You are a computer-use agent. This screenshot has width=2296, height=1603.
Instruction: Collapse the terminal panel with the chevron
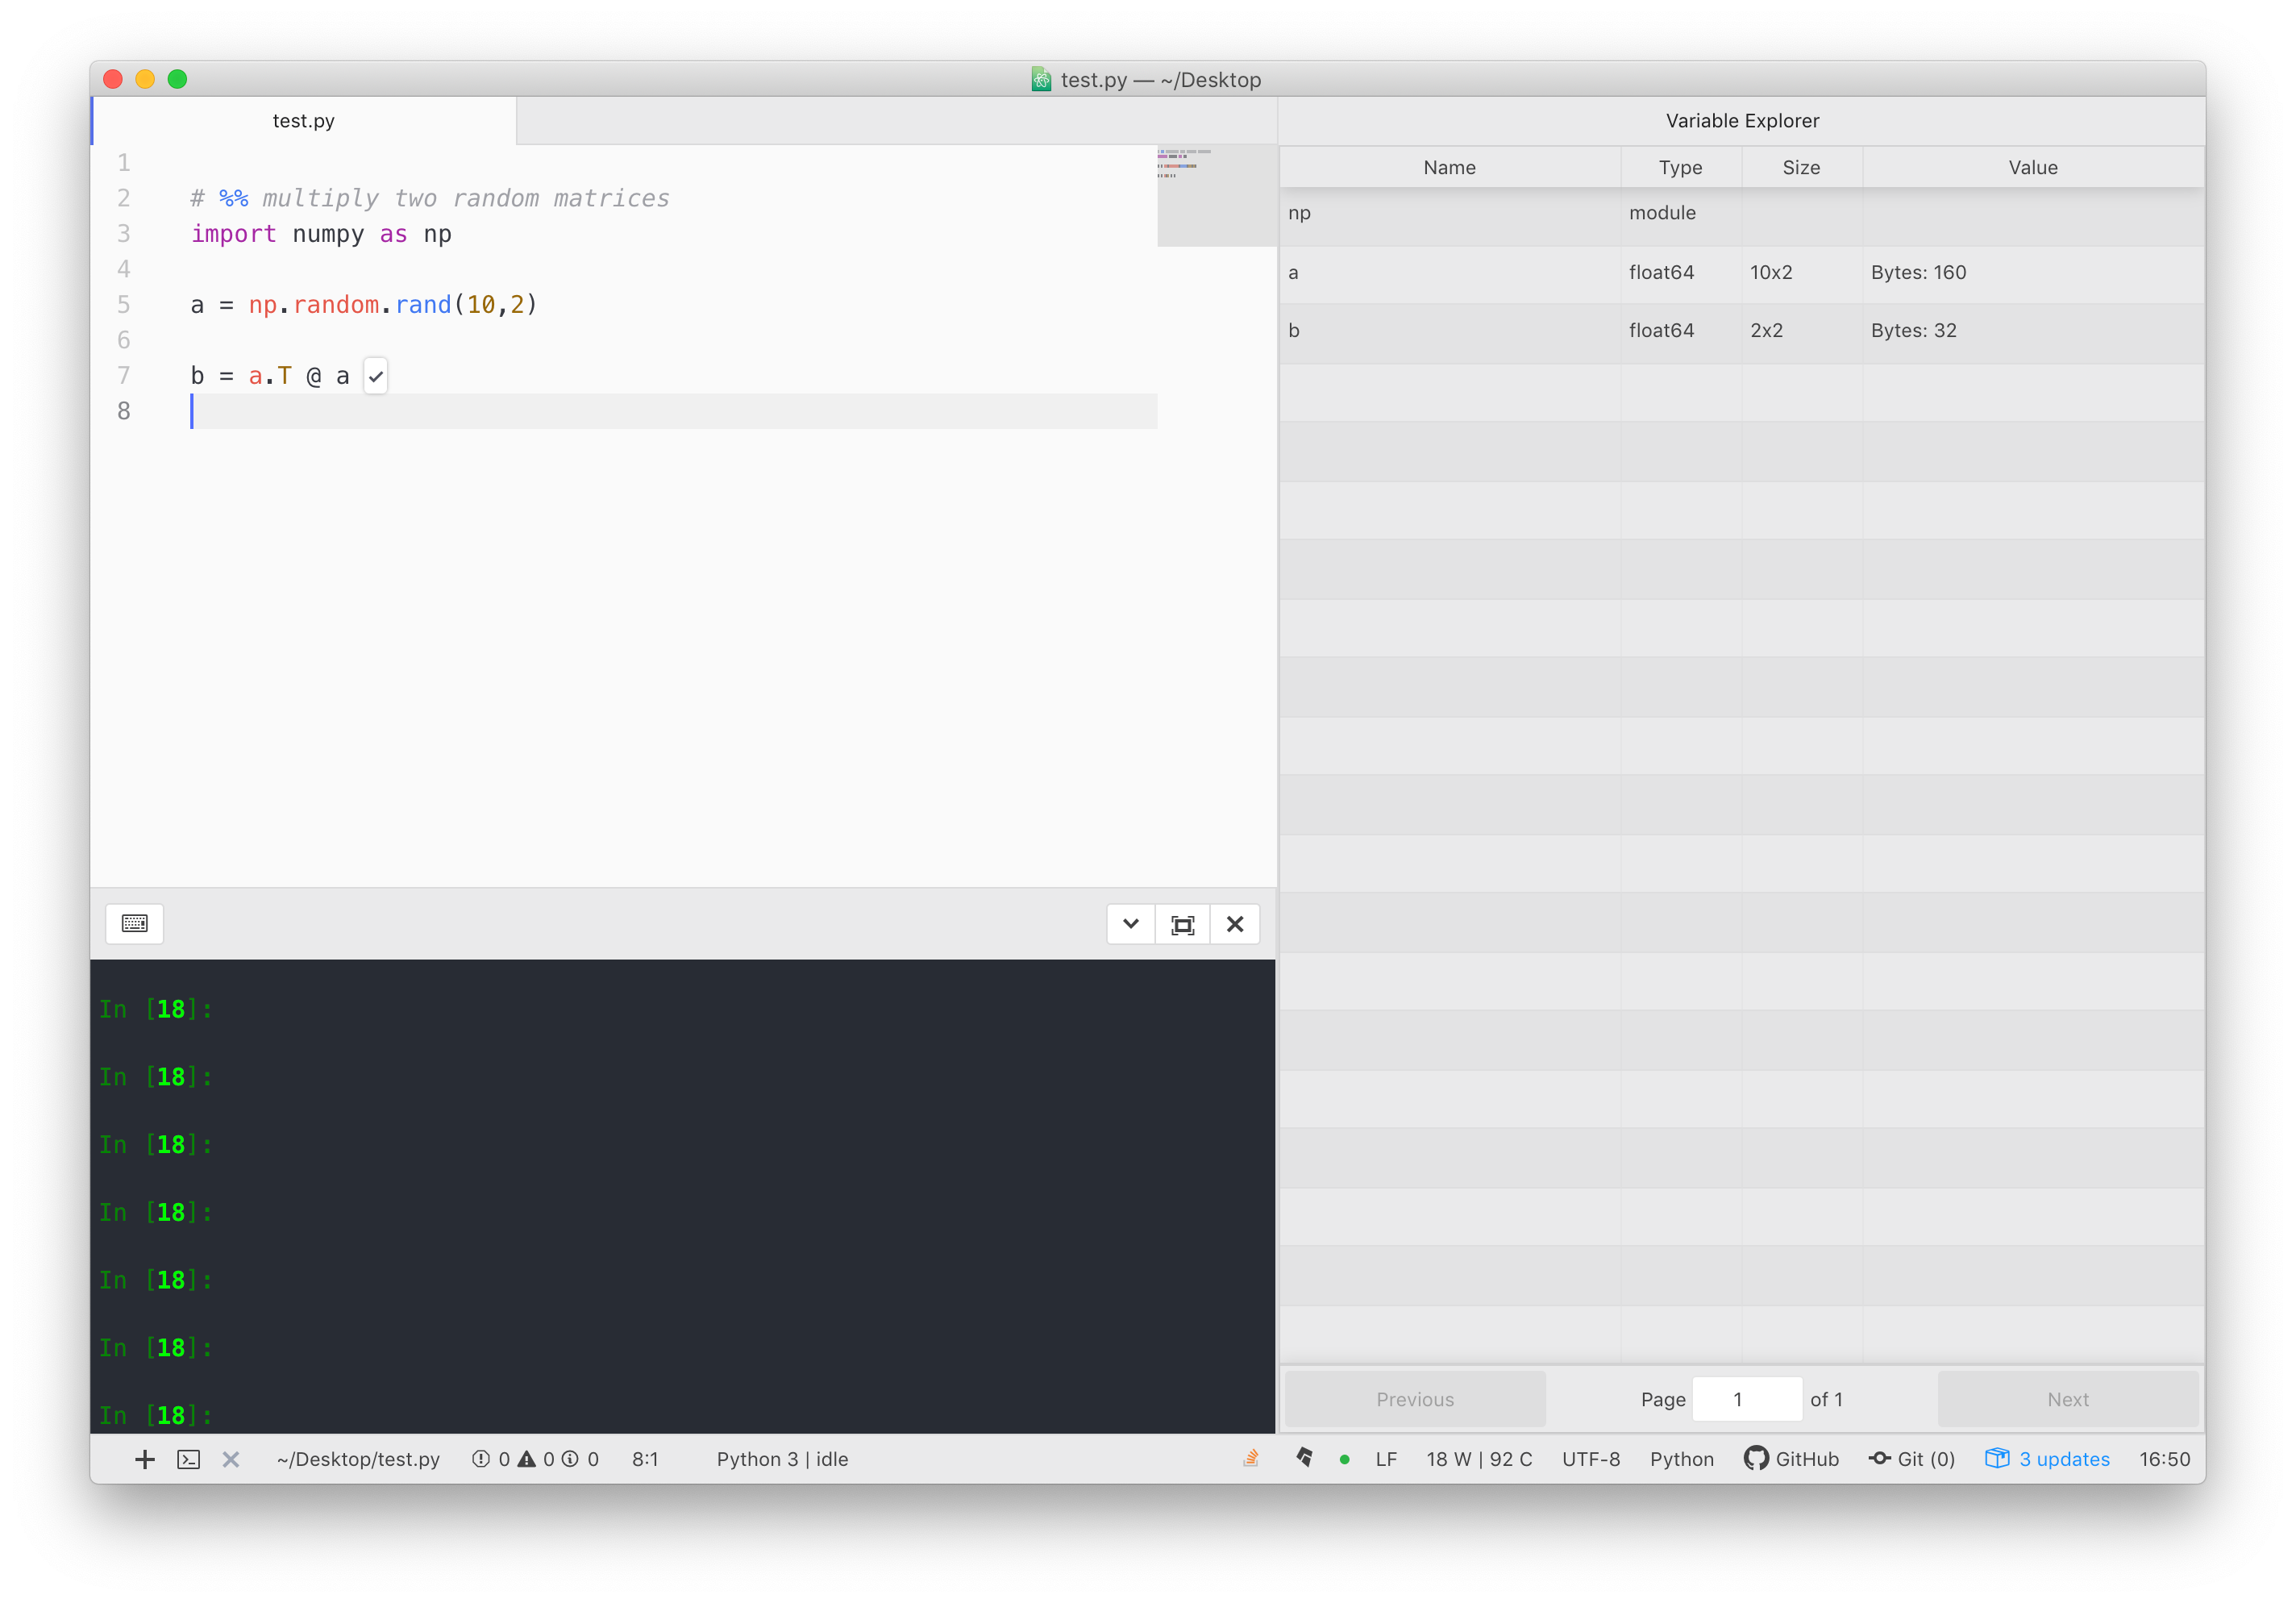coord(1130,924)
